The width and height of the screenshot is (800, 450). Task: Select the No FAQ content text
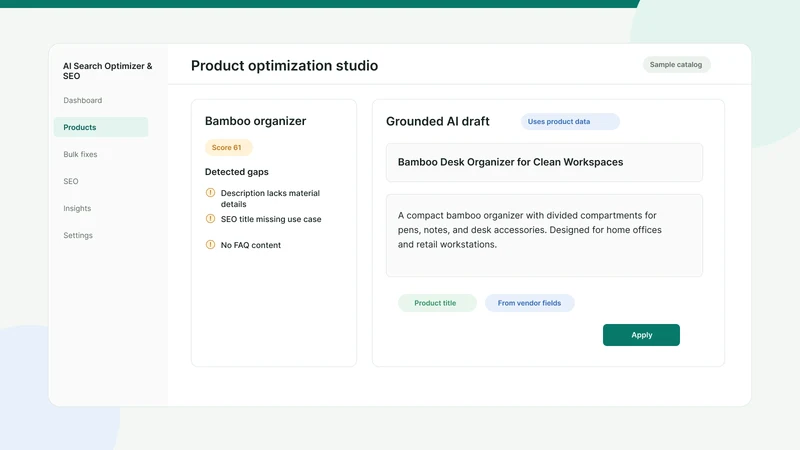(251, 245)
